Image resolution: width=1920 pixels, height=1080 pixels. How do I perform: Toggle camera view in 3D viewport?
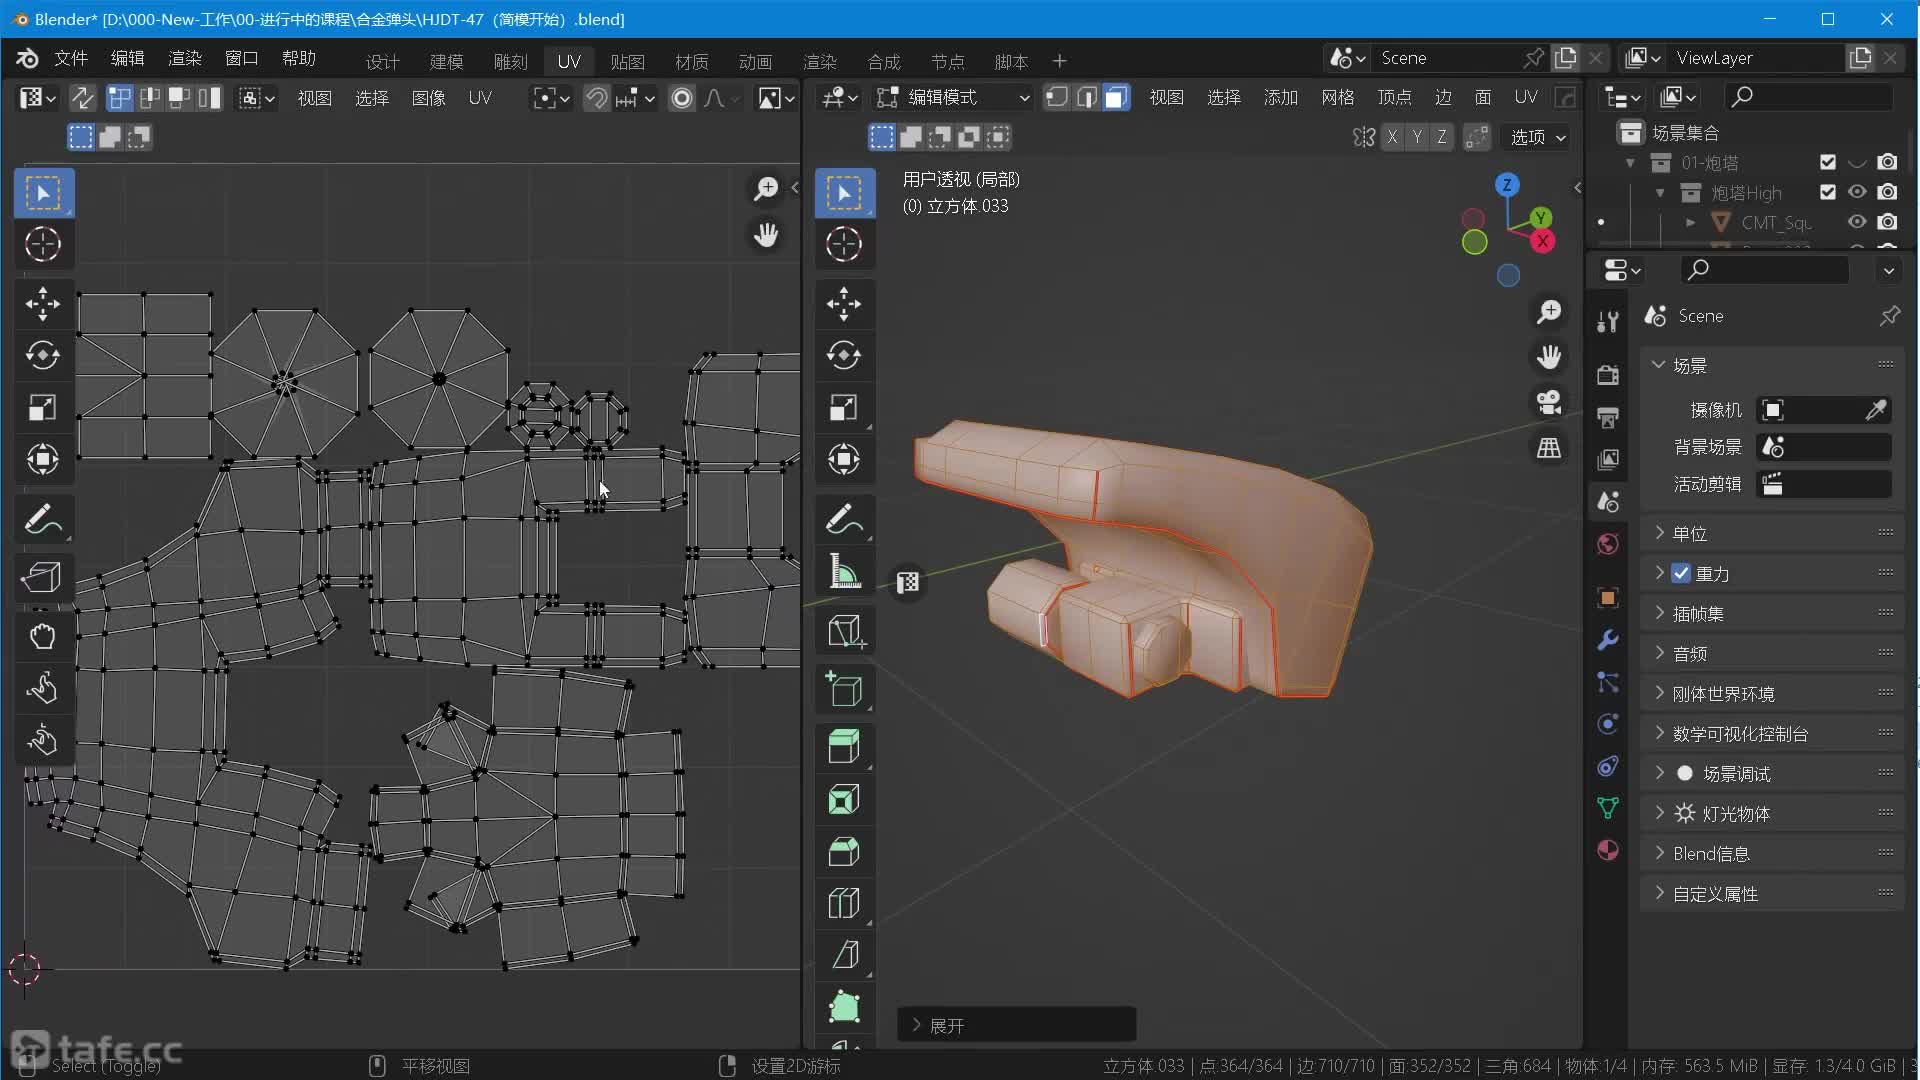tap(1548, 402)
